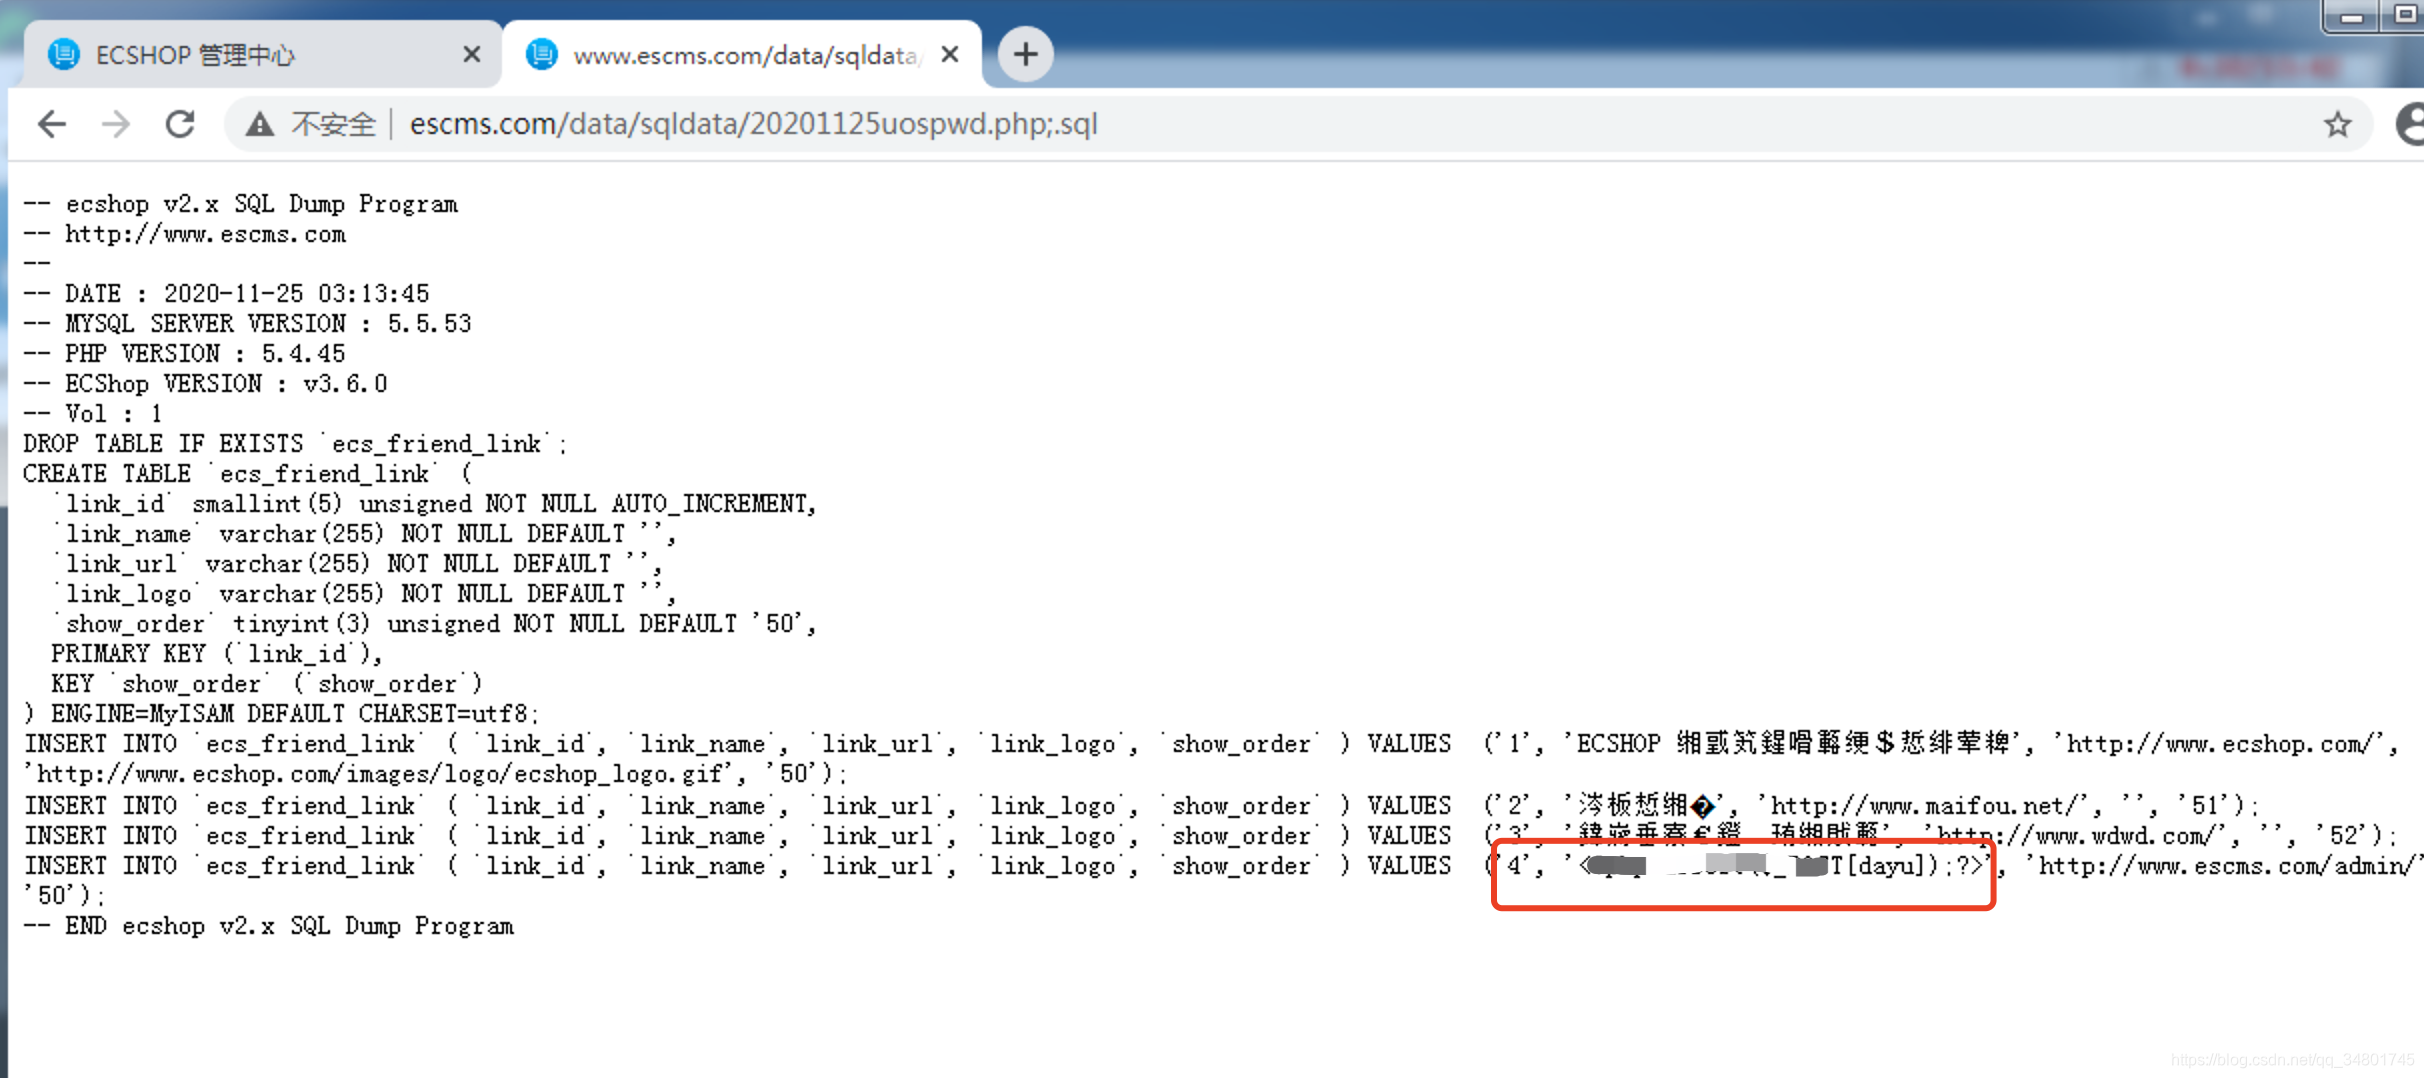Open the not-secure warning triangle icon
Viewport: 2424px width, 1078px height.
259,124
